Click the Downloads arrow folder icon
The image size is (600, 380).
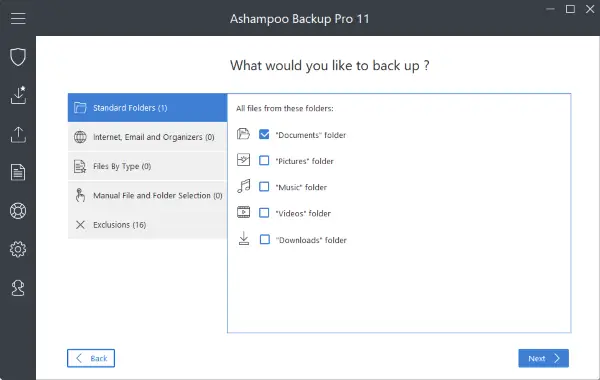coord(243,239)
